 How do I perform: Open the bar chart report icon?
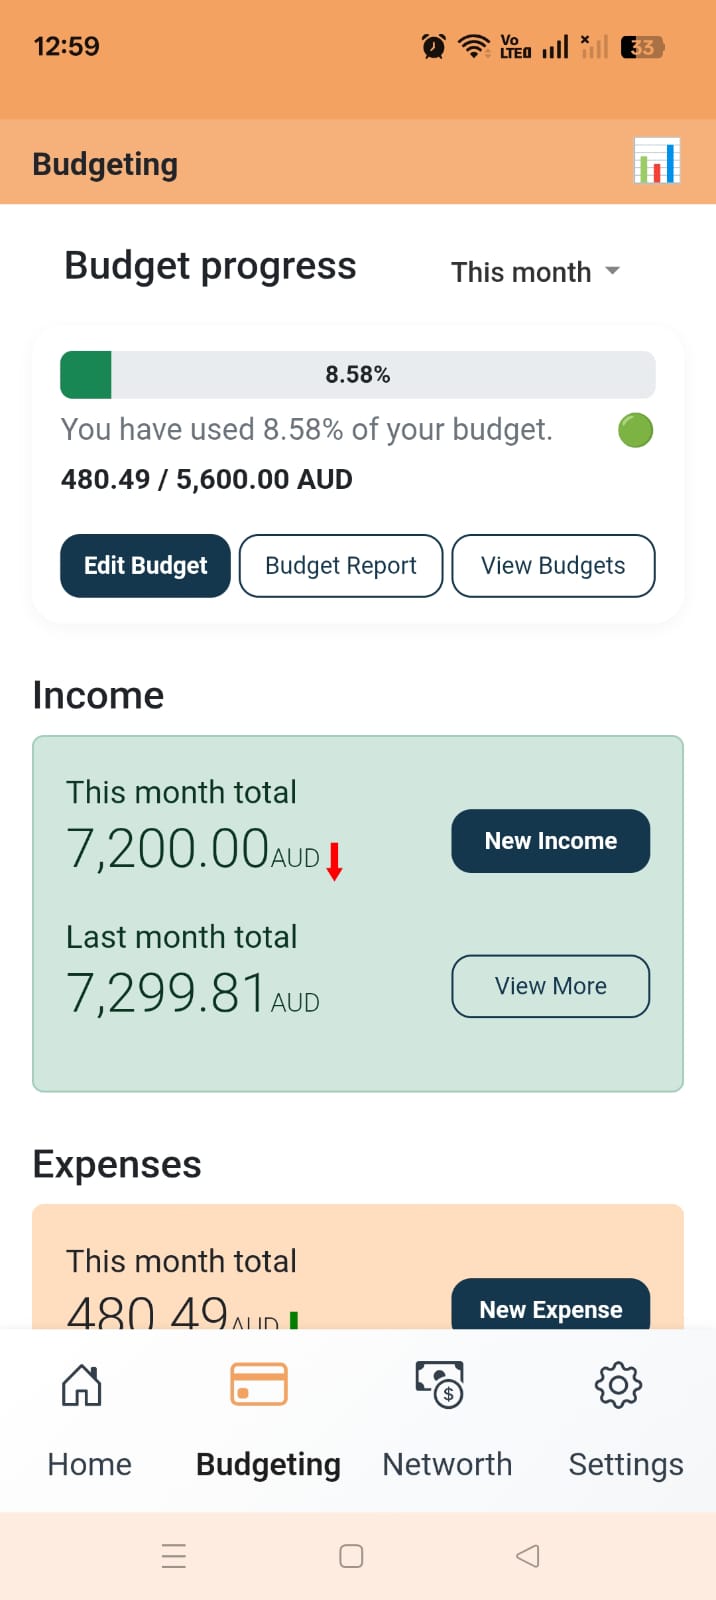[657, 161]
